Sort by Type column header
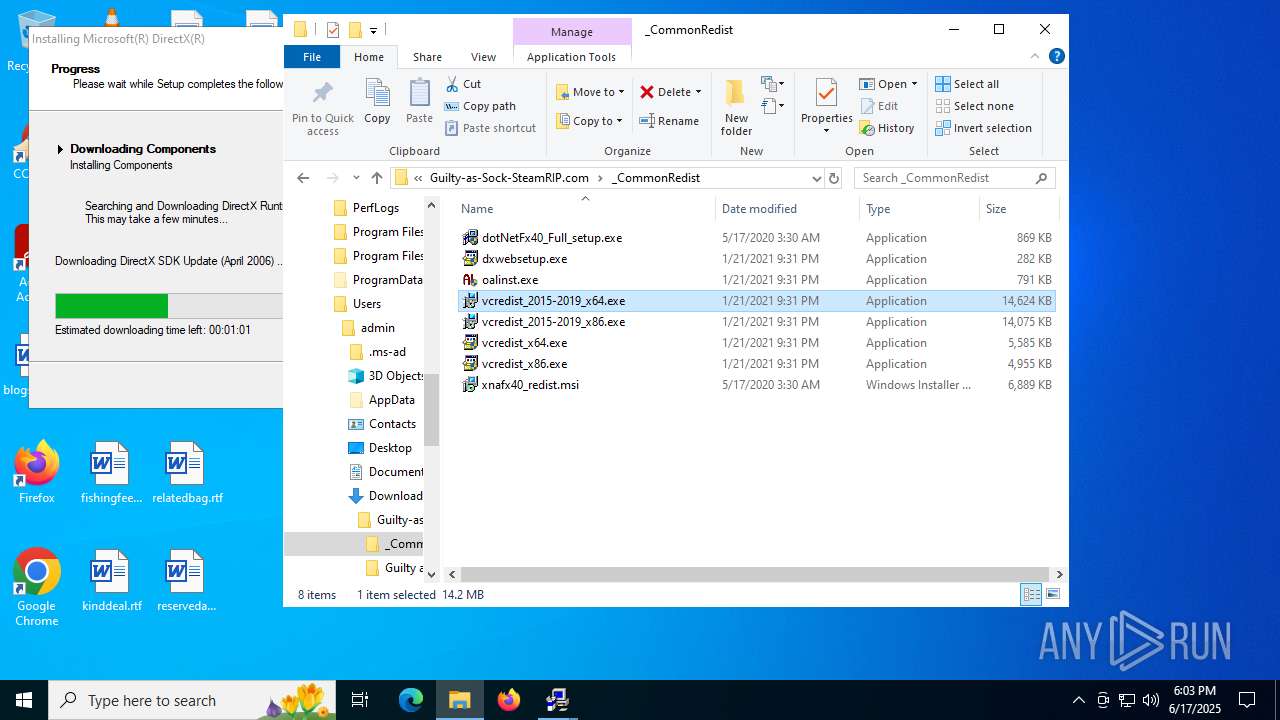 [x=919, y=209]
